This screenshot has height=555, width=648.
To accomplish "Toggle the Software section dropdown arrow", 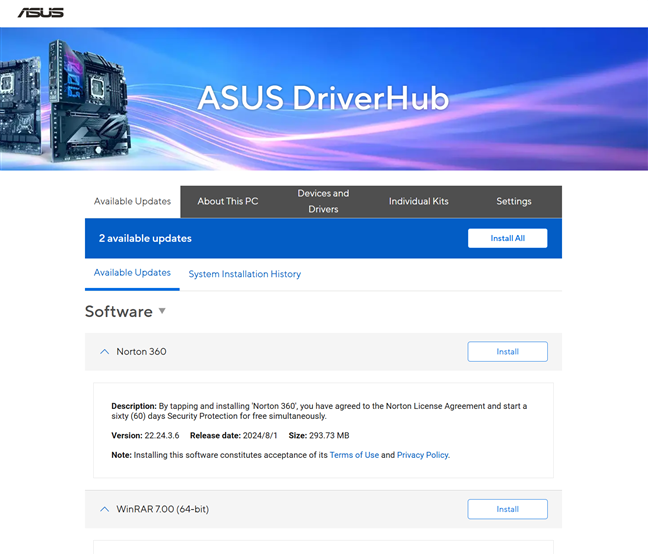I will click(162, 311).
